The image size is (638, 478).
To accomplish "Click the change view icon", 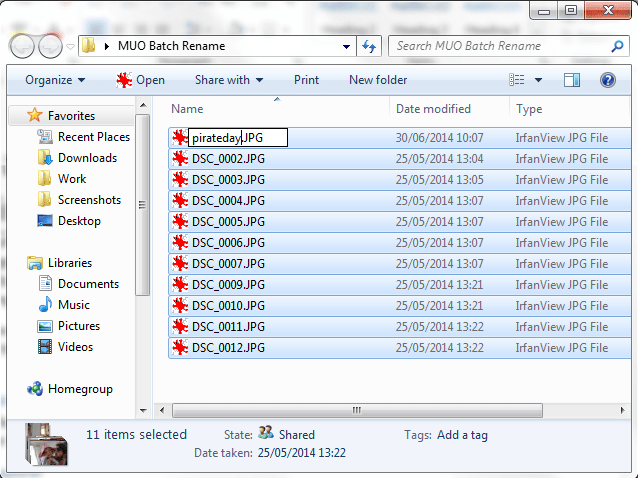I will (x=517, y=80).
